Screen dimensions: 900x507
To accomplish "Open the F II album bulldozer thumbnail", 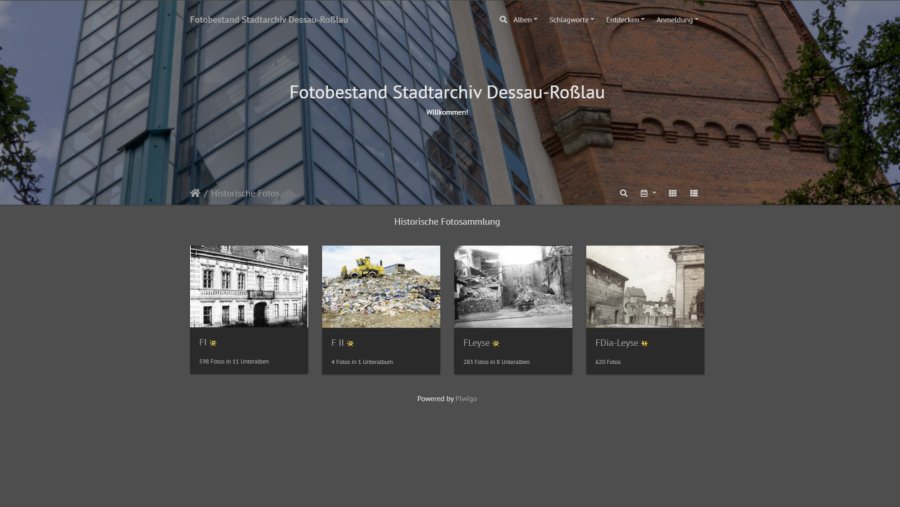I will pos(381,287).
